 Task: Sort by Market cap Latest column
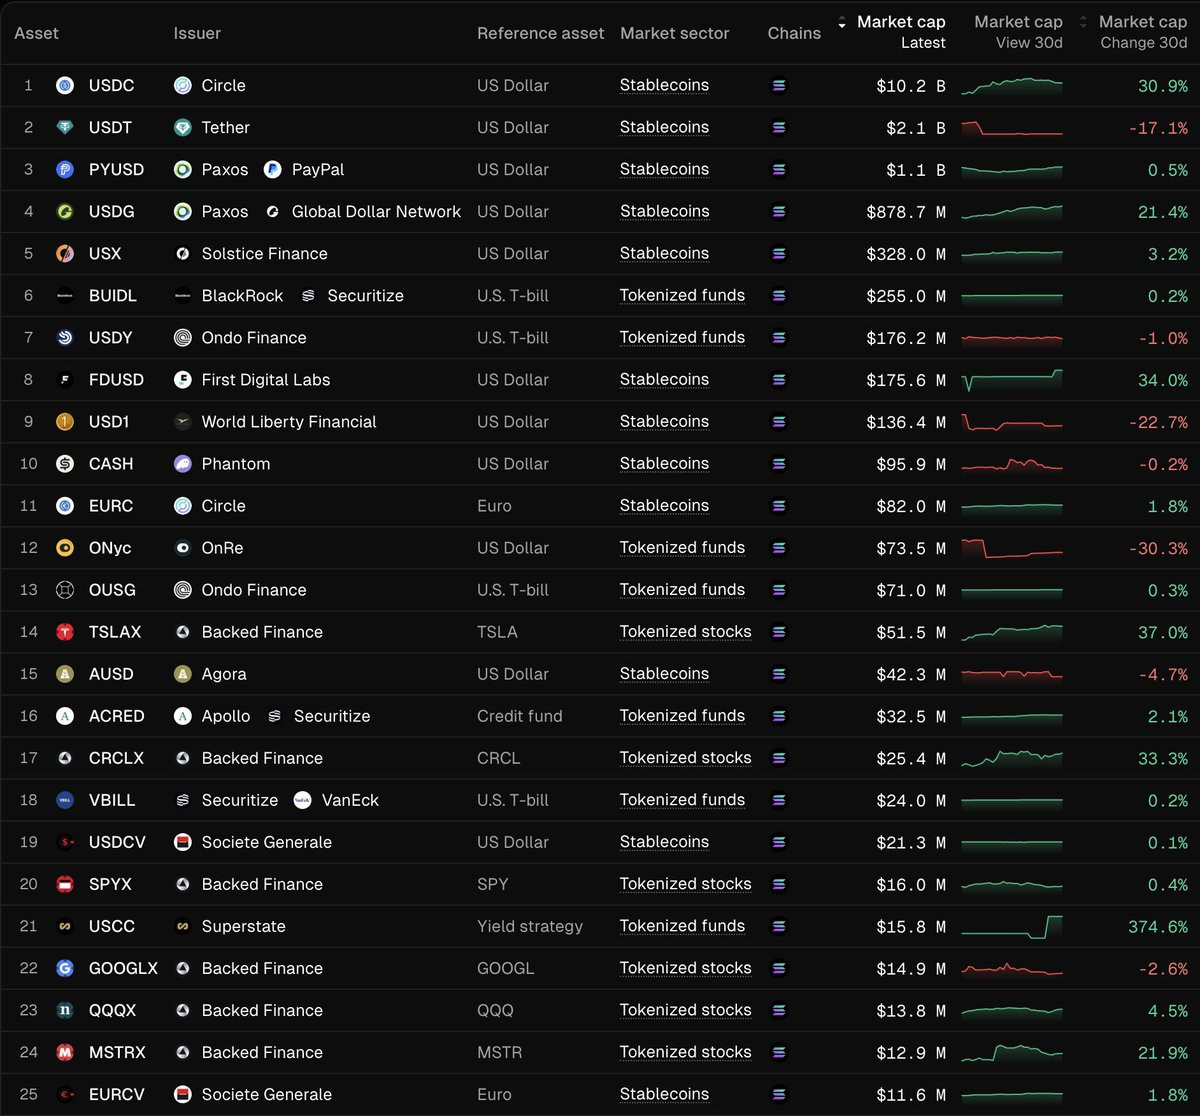[892, 32]
